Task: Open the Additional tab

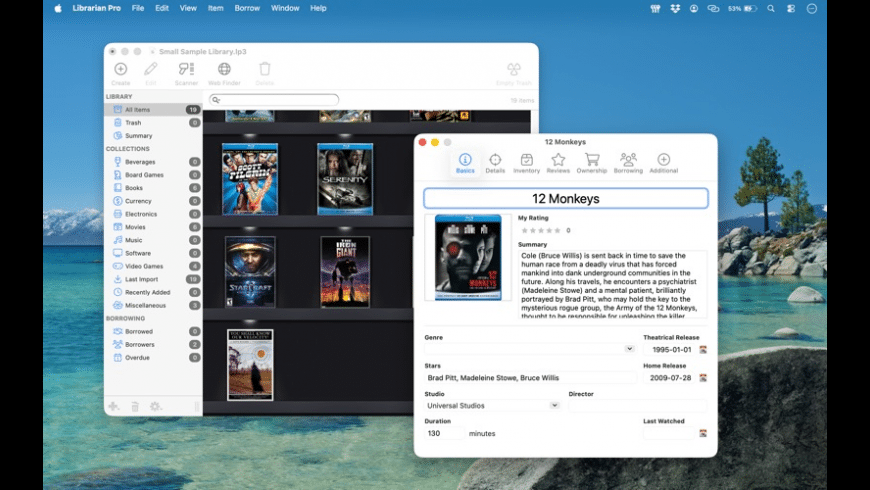Action: tap(664, 163)
